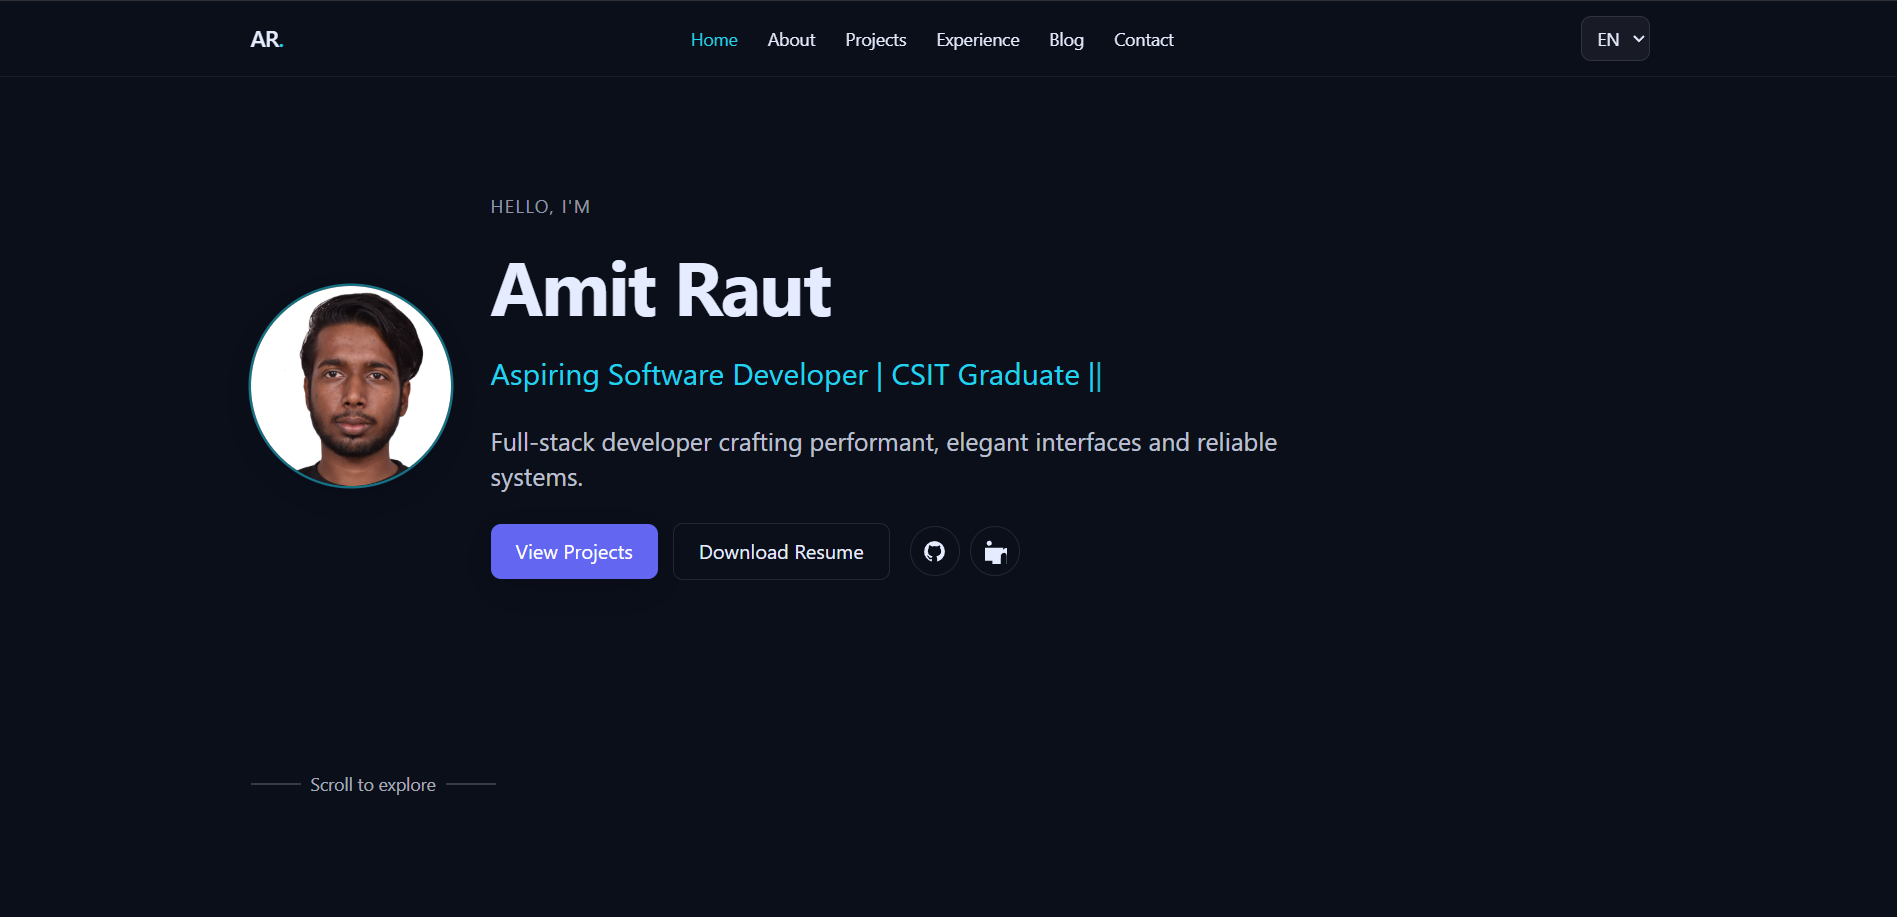This screenshot has width=1897, height=917.
Task: Click the Amit Raut heading
Action: 661,291
